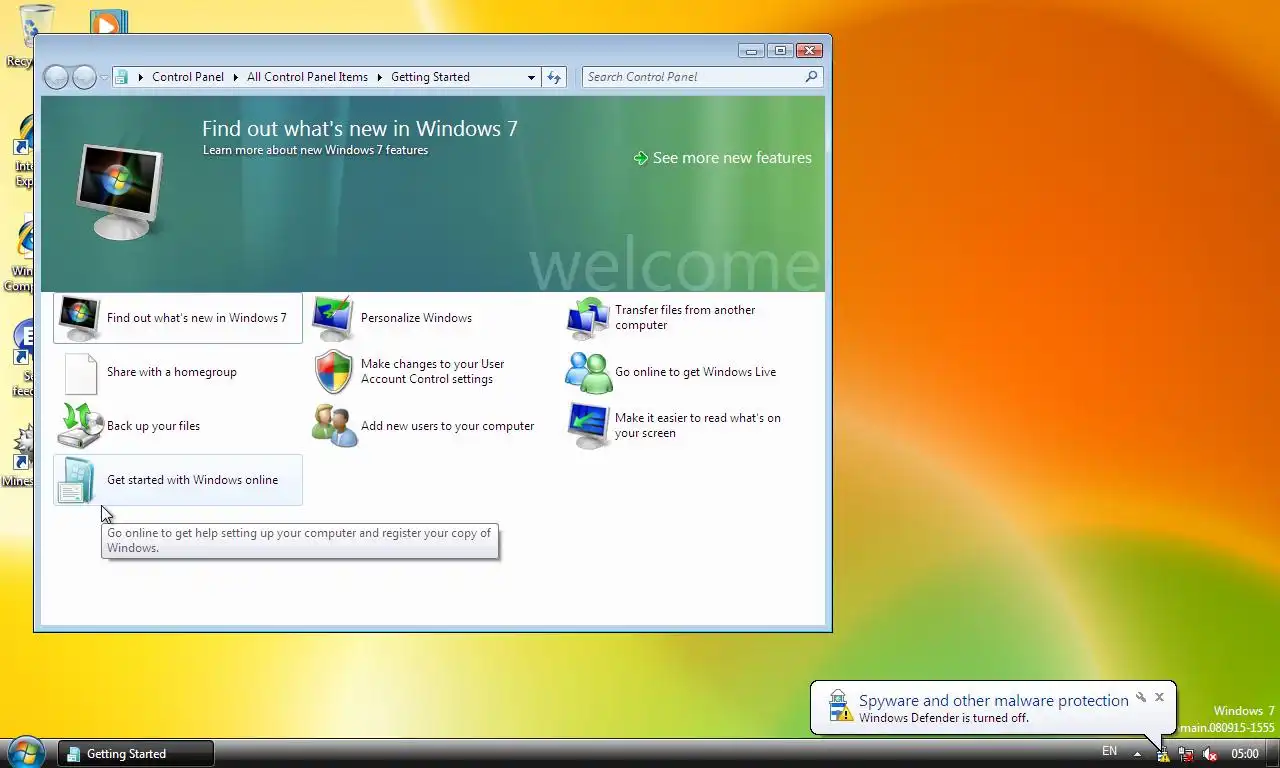Image resolution: width=1280 pixels, height=768 pixels.
Task: Select Control Panel in the breadcrumb
Action: [x=188, y=77]
